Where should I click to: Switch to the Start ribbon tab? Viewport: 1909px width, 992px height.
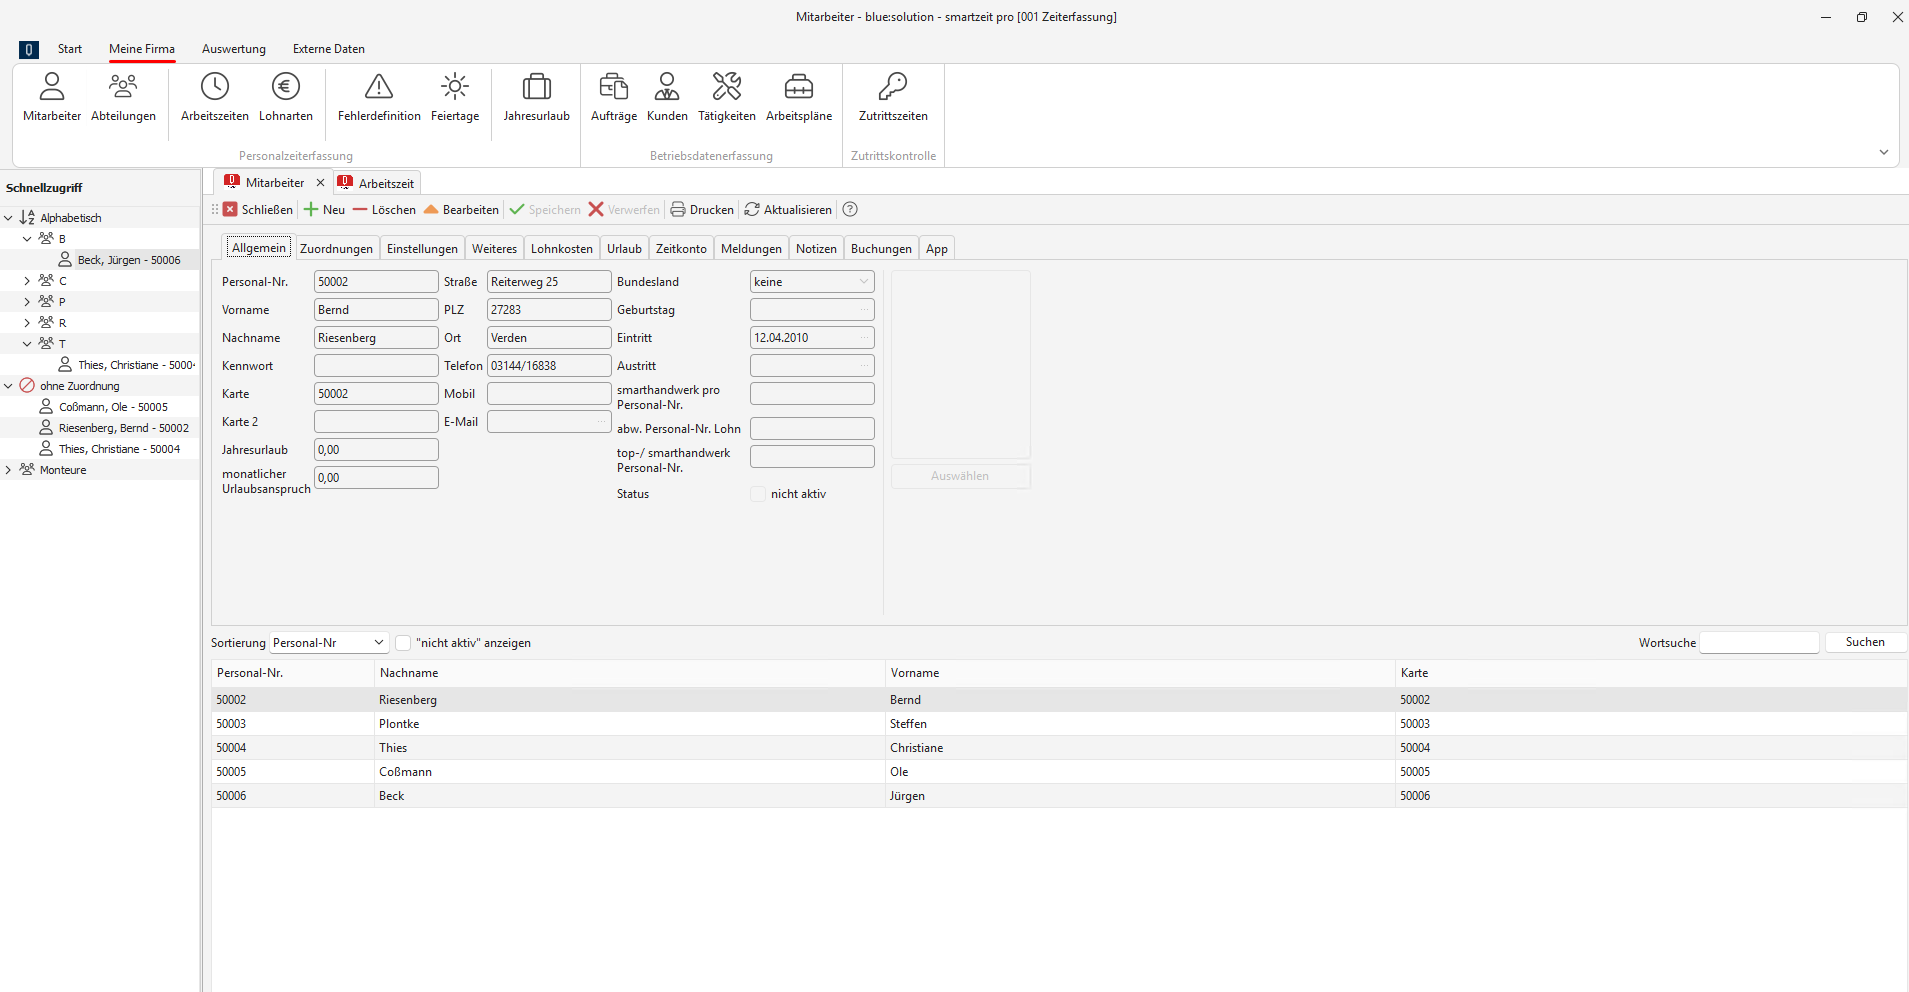click(x=70, y=49)
